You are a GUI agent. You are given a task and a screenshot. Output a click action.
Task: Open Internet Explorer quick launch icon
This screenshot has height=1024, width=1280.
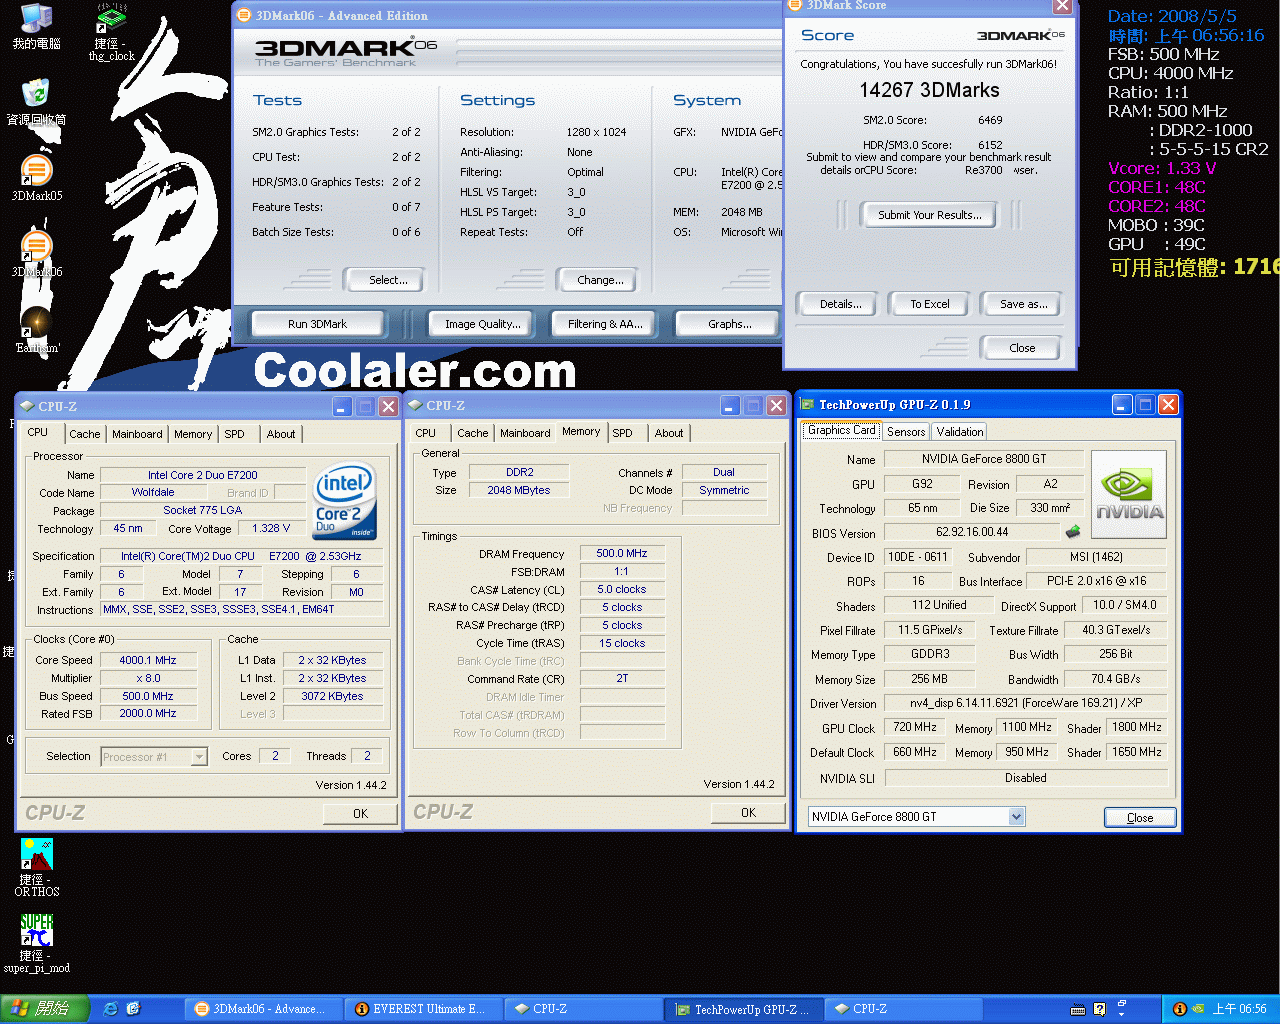pos(111,1009)
